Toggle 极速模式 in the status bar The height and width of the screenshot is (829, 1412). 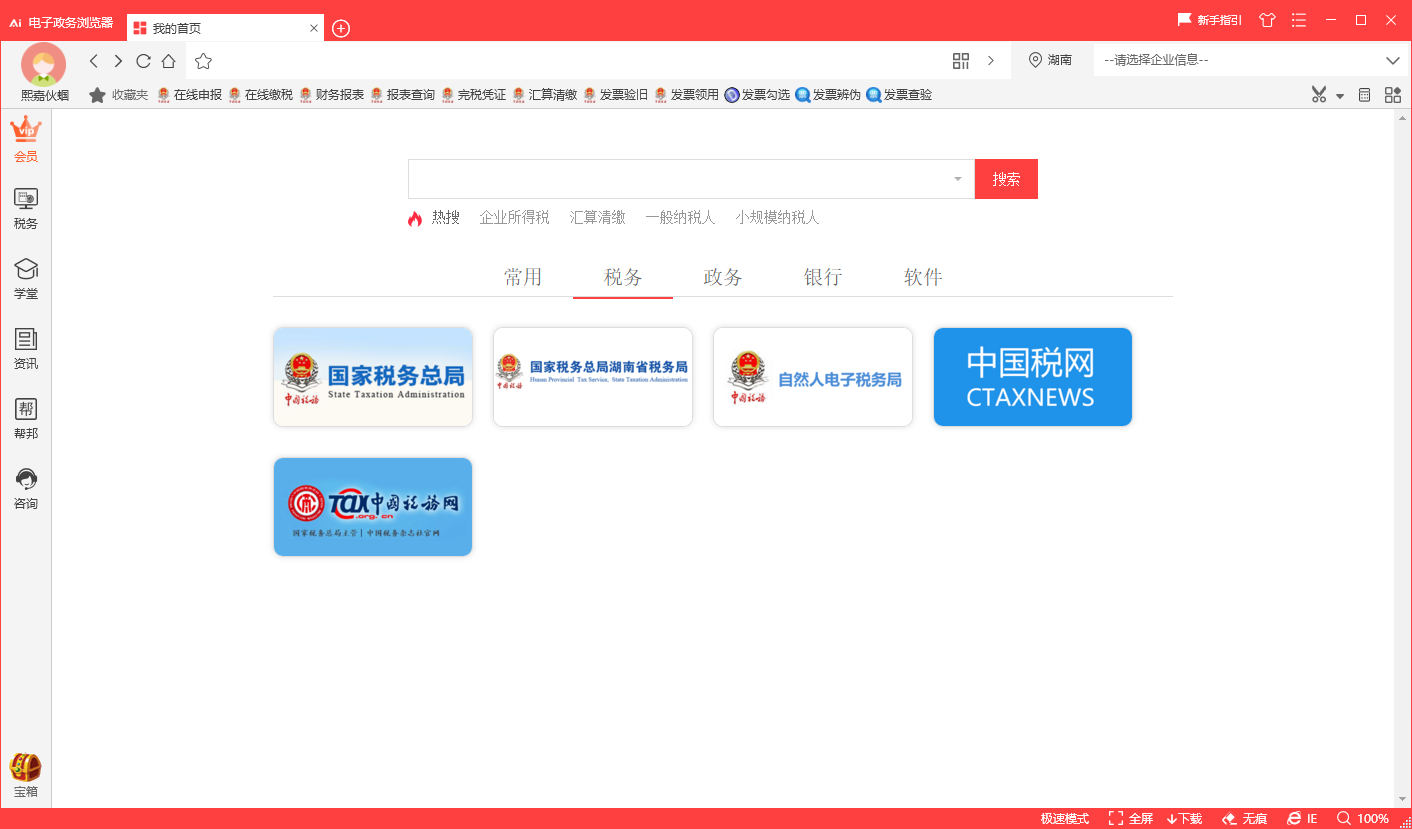click(1065, 818)
